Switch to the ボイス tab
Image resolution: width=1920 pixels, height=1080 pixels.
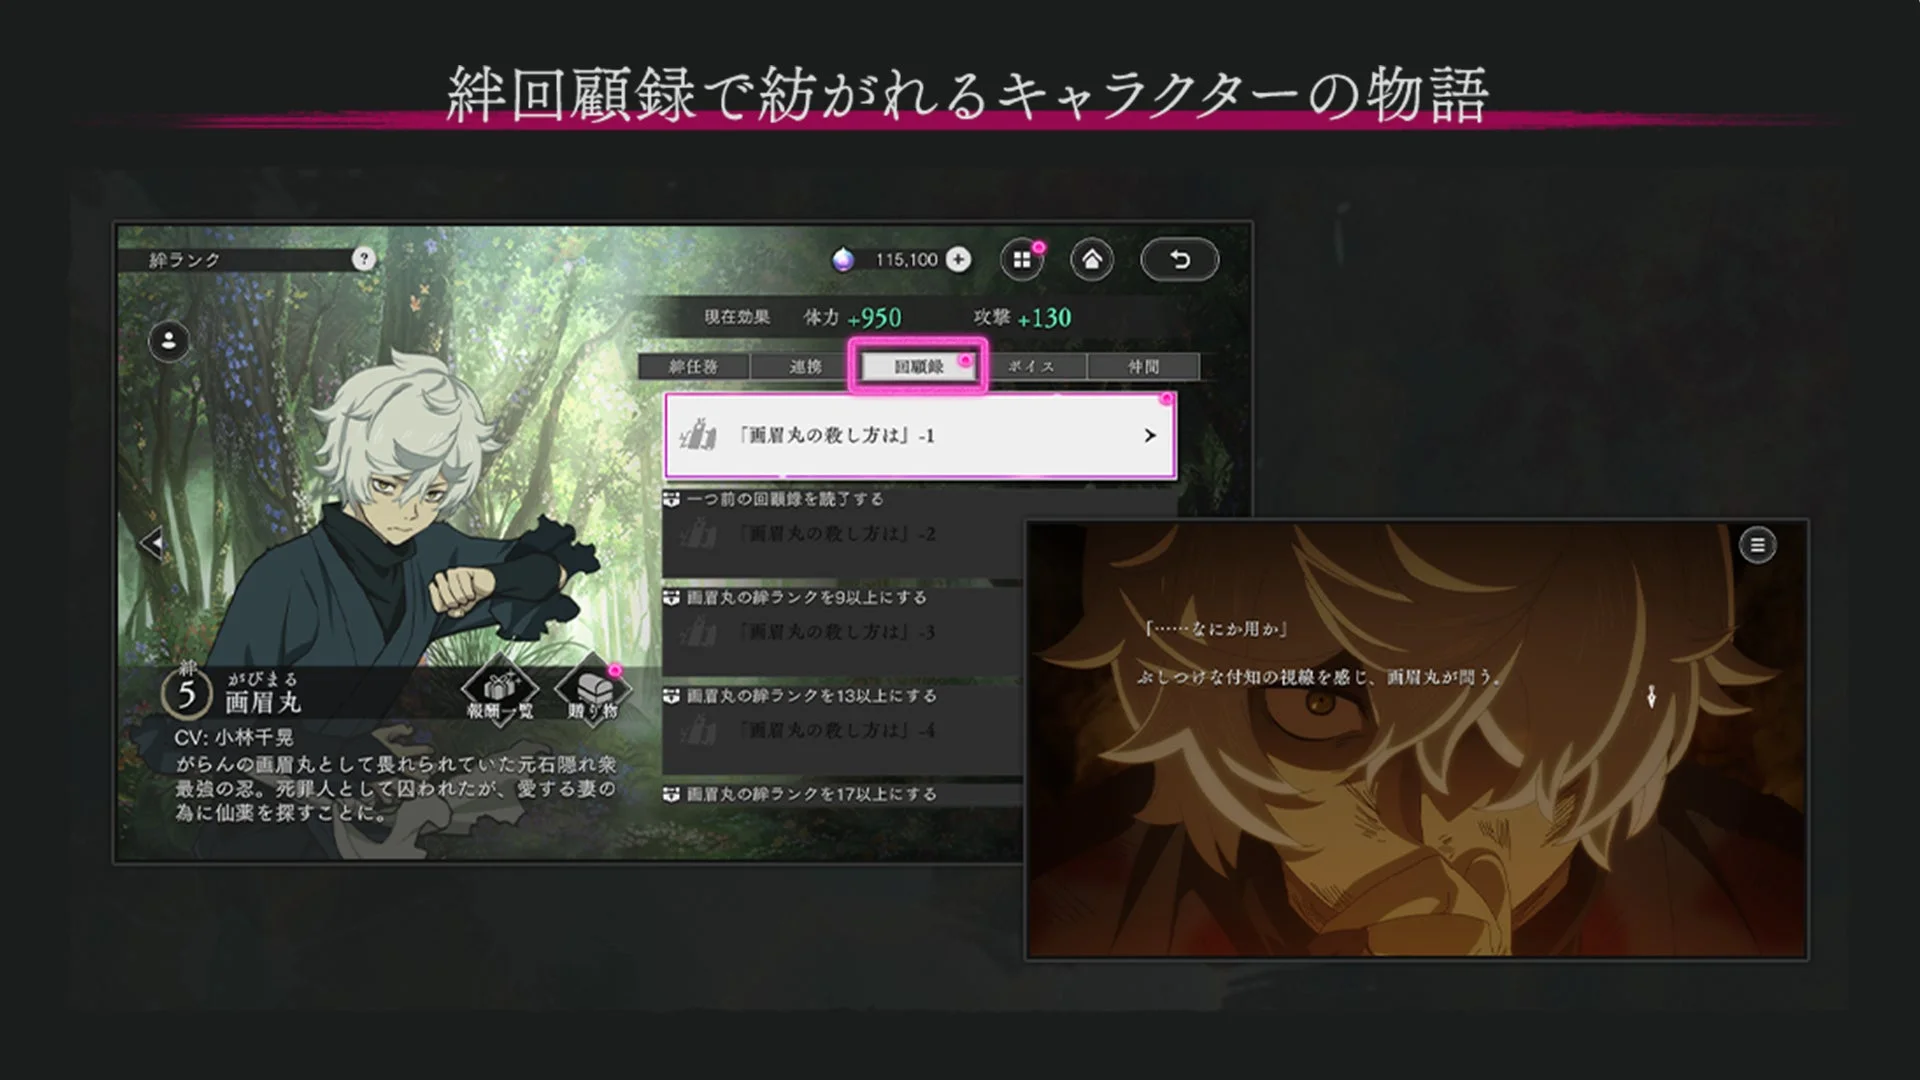(1032, 366)
